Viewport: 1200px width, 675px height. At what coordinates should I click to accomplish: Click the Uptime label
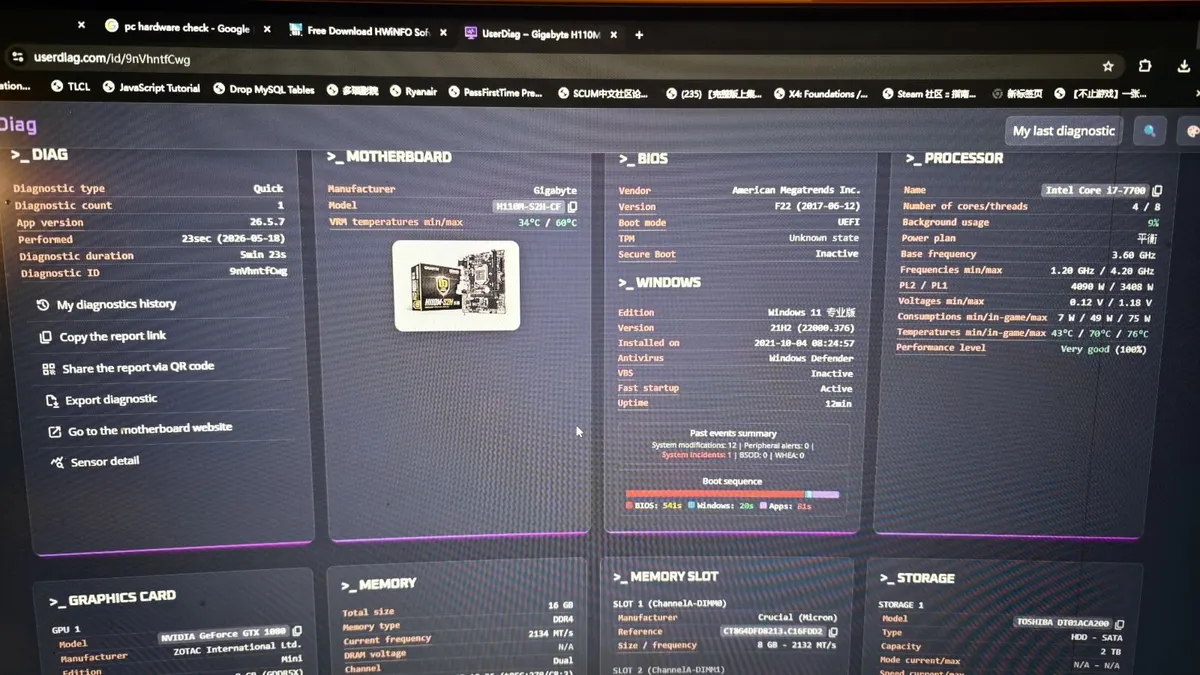633,403
